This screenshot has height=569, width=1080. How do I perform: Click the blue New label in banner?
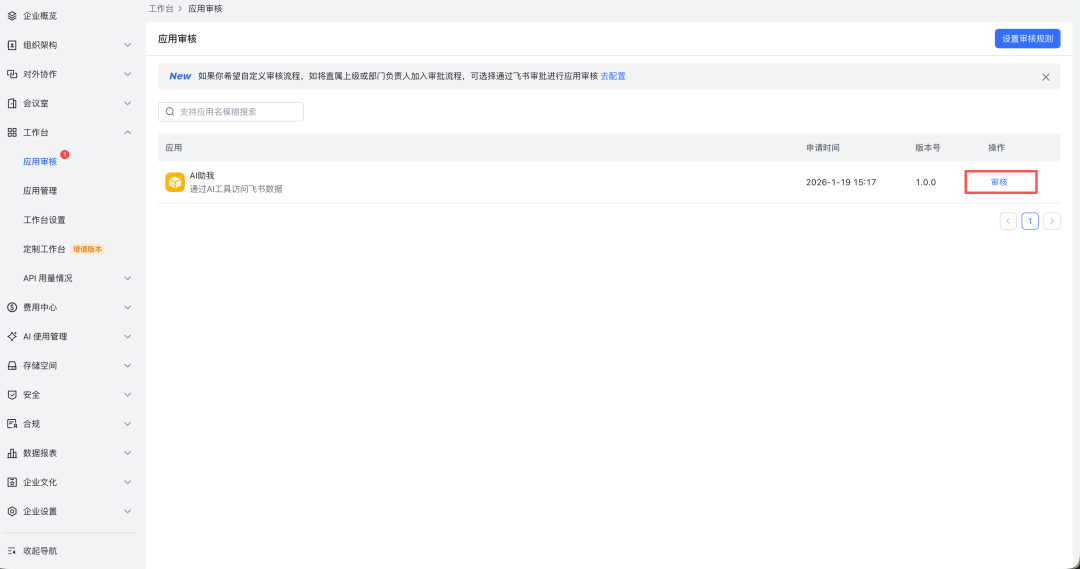(x=180, y=76)
